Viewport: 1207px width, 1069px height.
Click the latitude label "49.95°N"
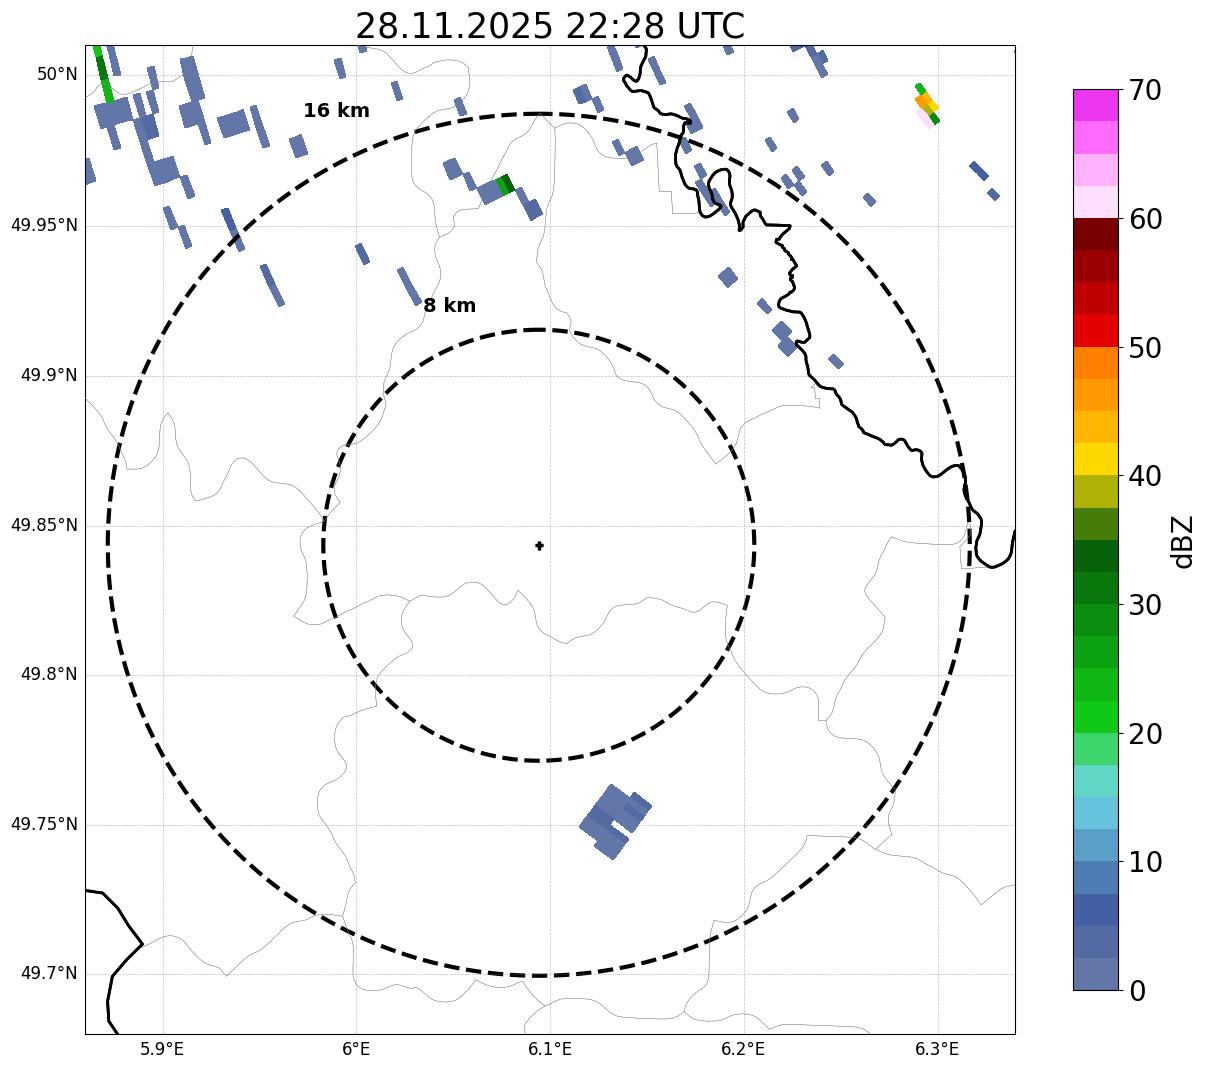click(44, 225)
